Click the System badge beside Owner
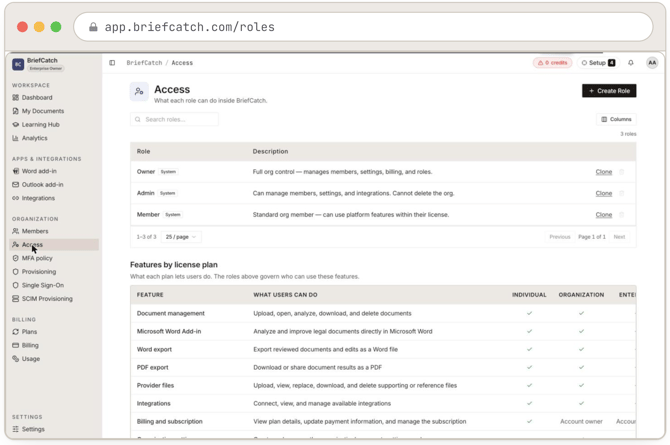The width and height of the screenshot is (670, 445). click(168, 172)
